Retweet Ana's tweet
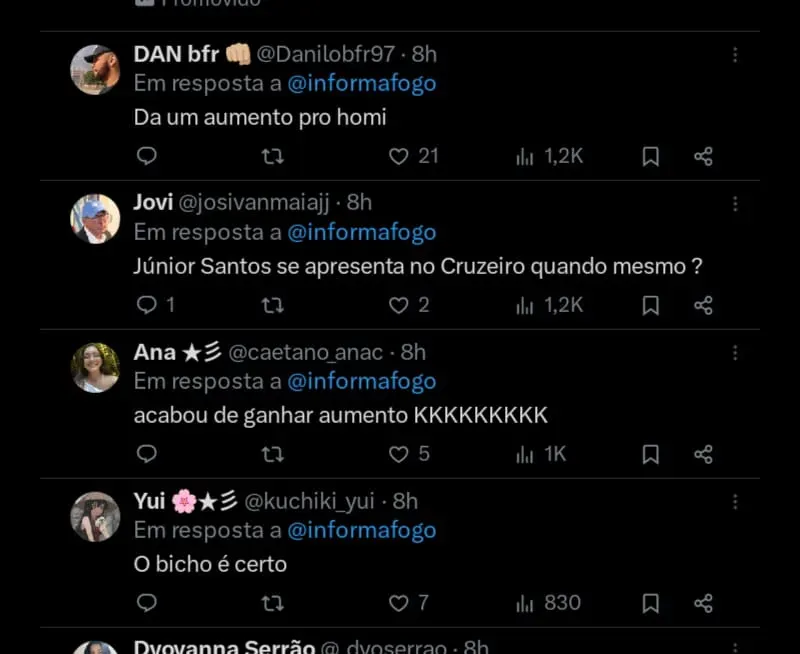The image size is (800, 654). click(272, 454)
